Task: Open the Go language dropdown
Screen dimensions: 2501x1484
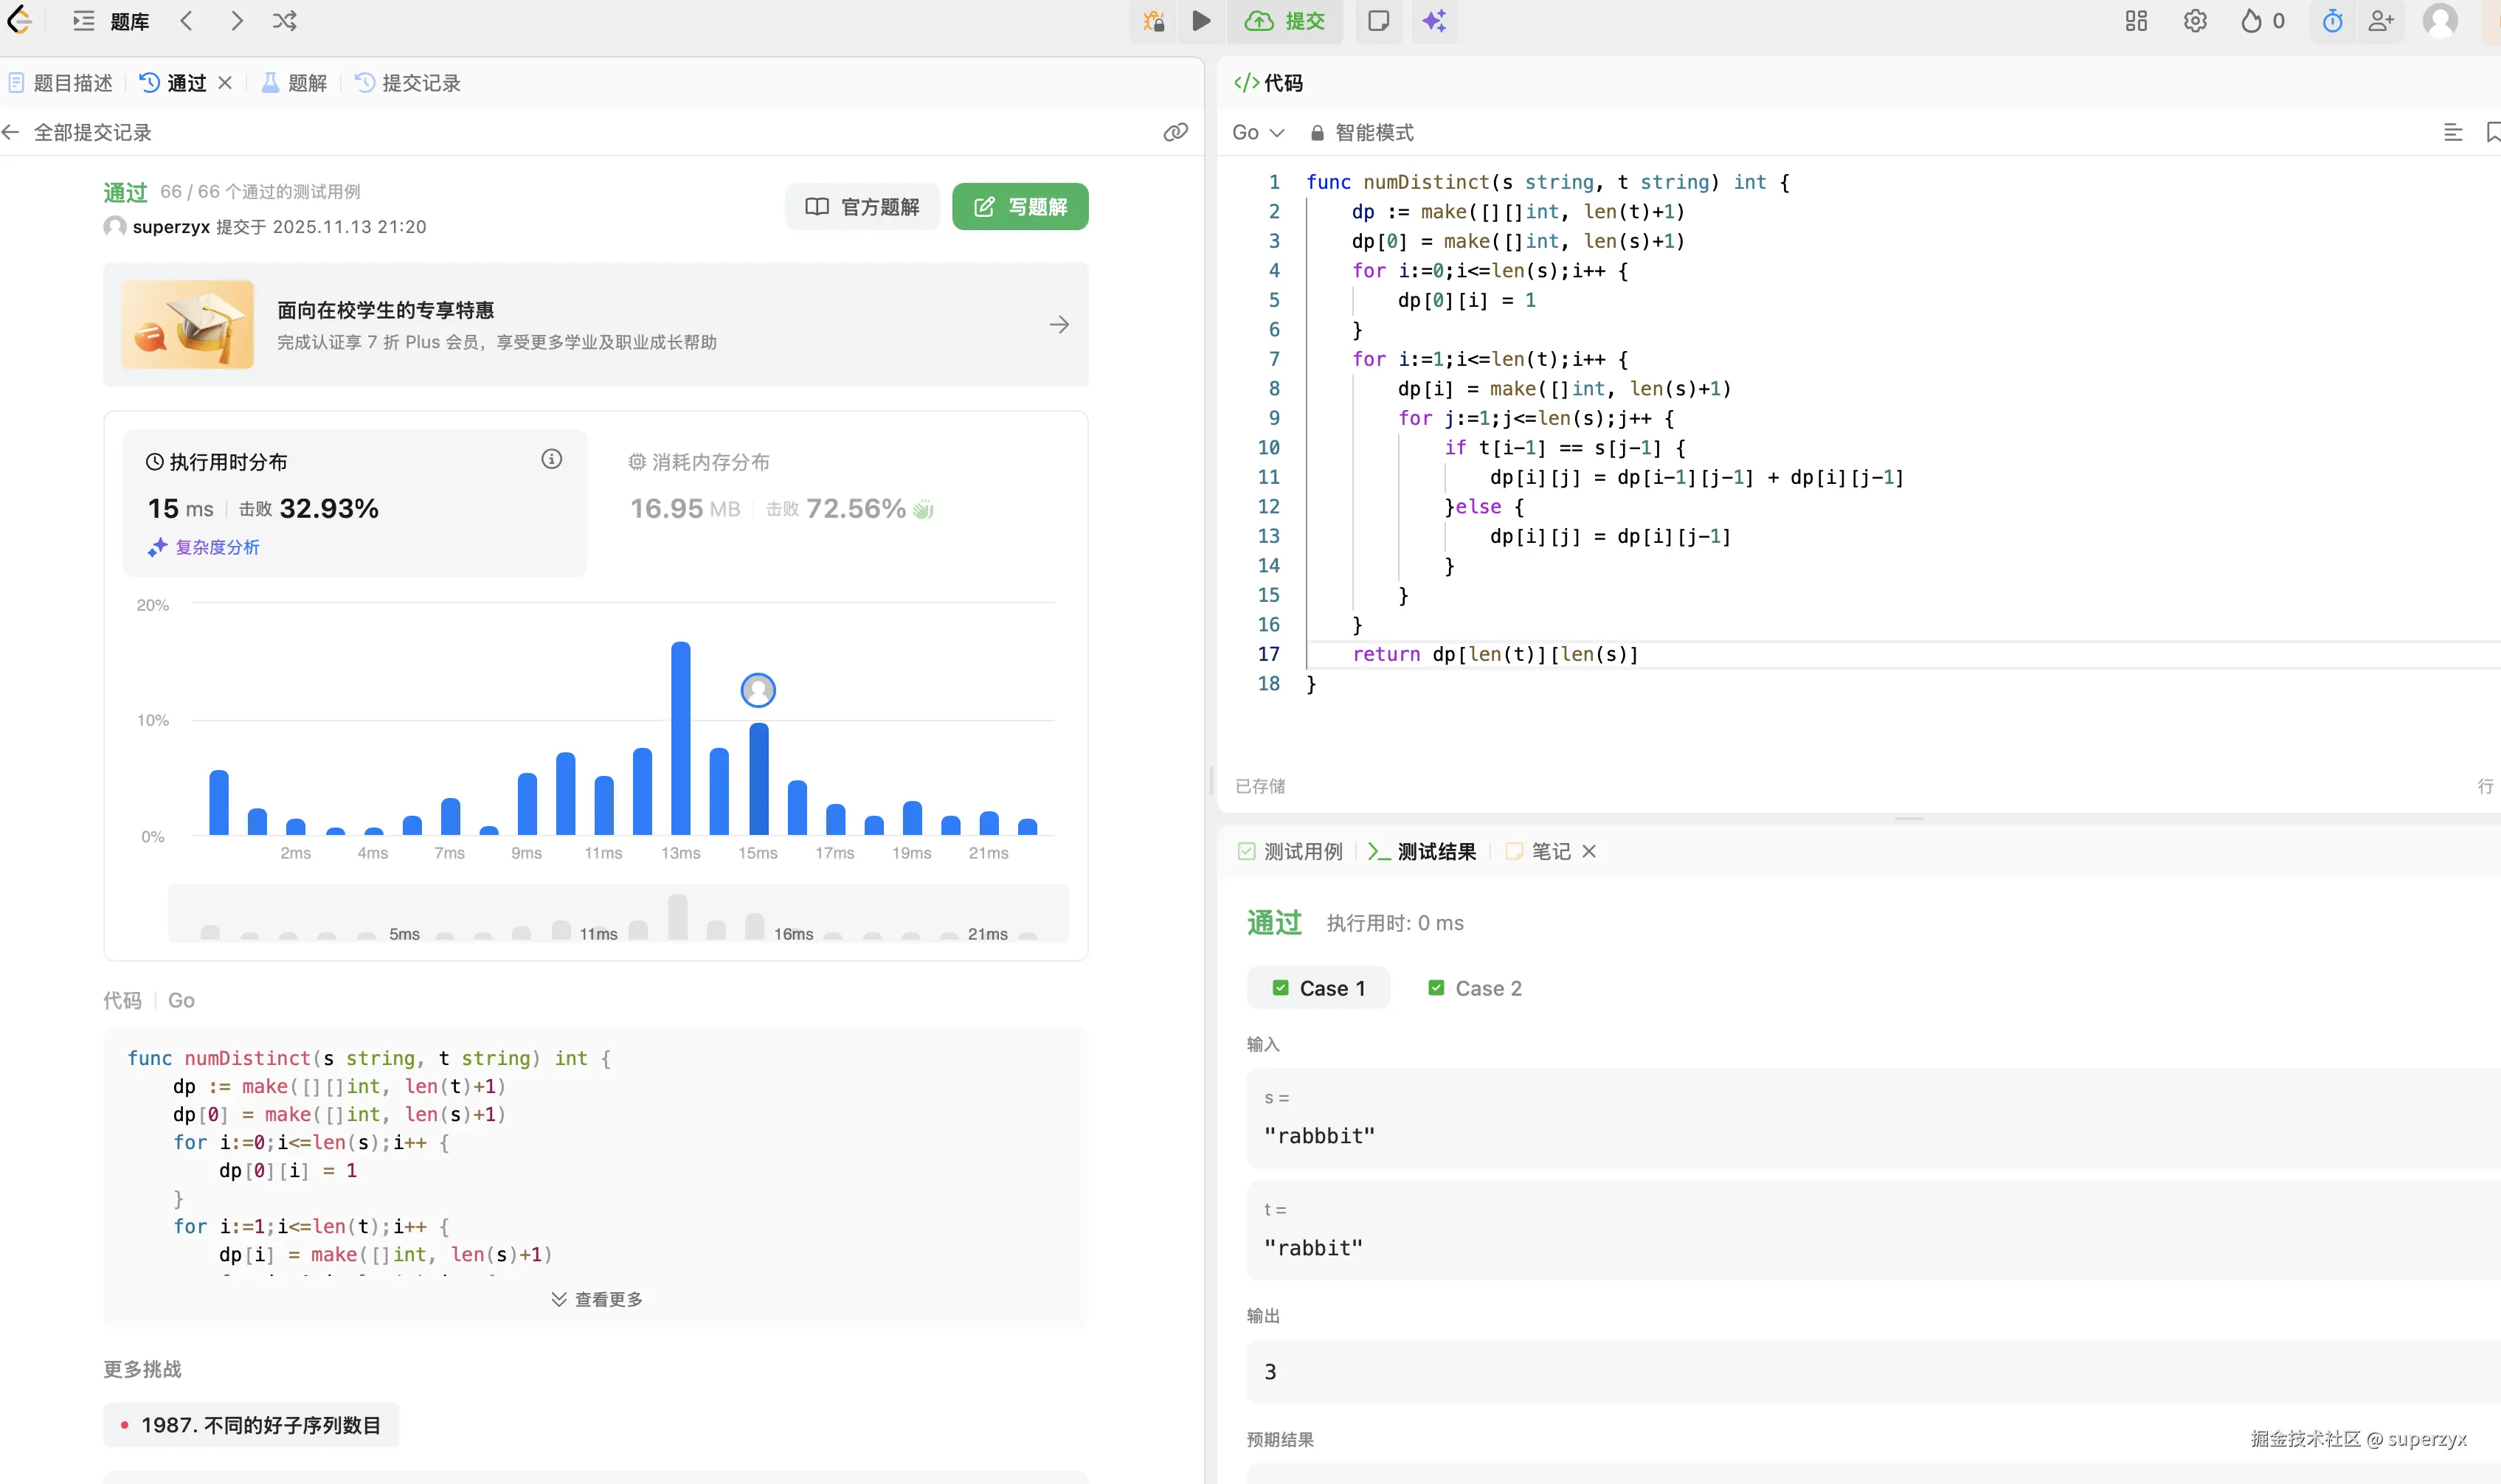Action: [1257, 132]
